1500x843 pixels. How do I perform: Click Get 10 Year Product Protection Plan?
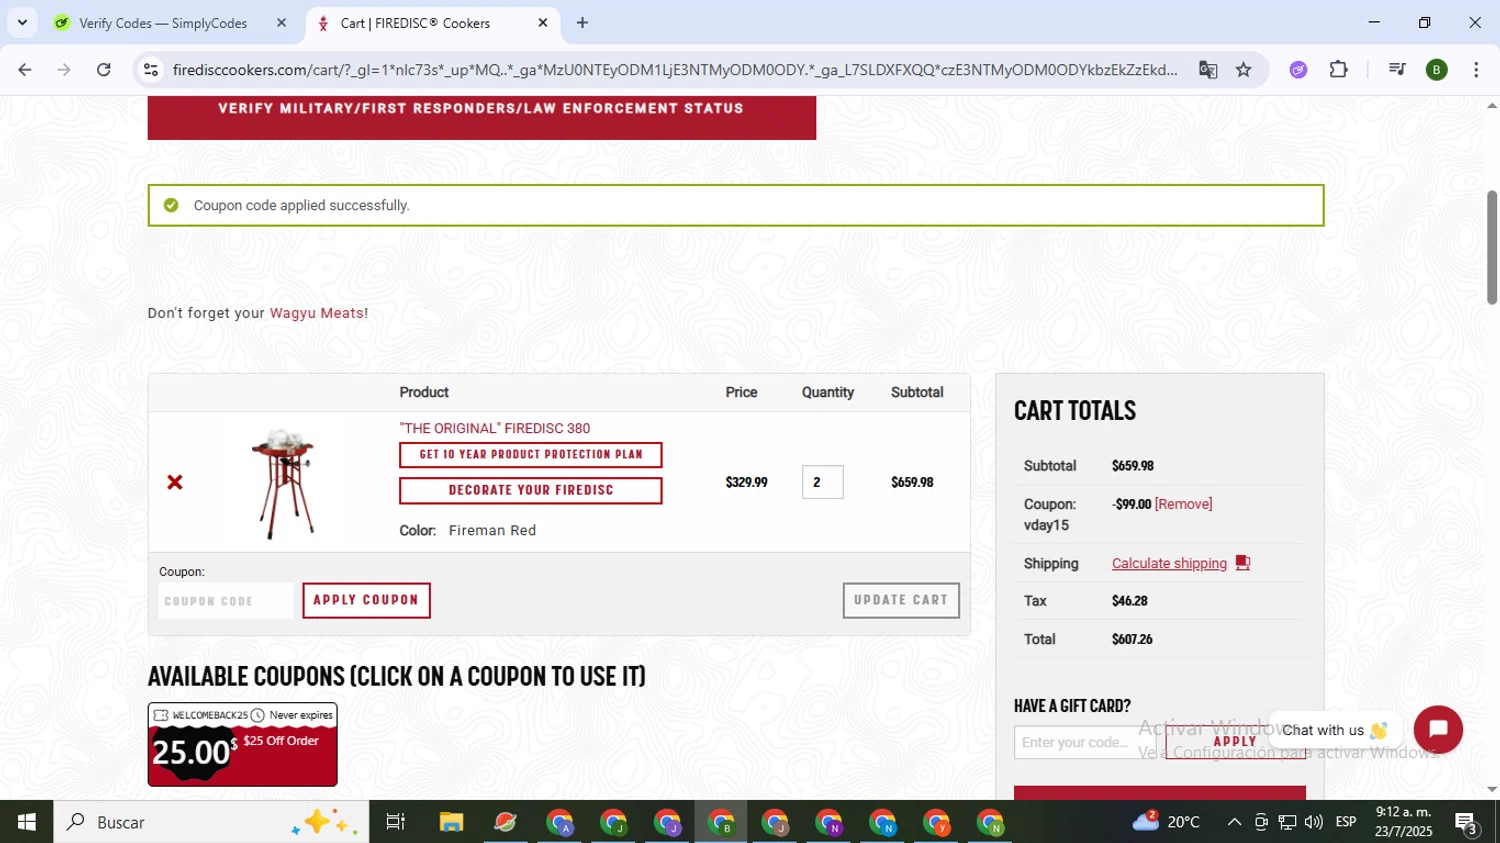pos(530,455)
